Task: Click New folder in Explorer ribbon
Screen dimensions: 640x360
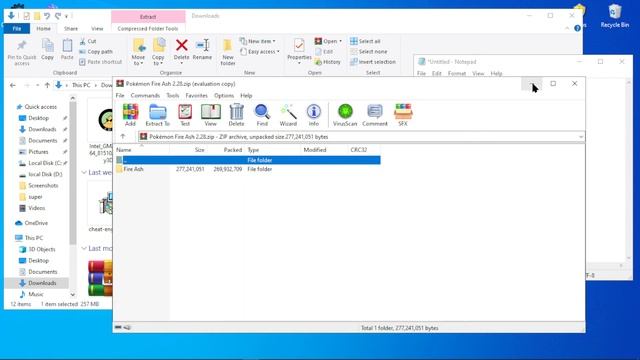Action: [228, 52]
